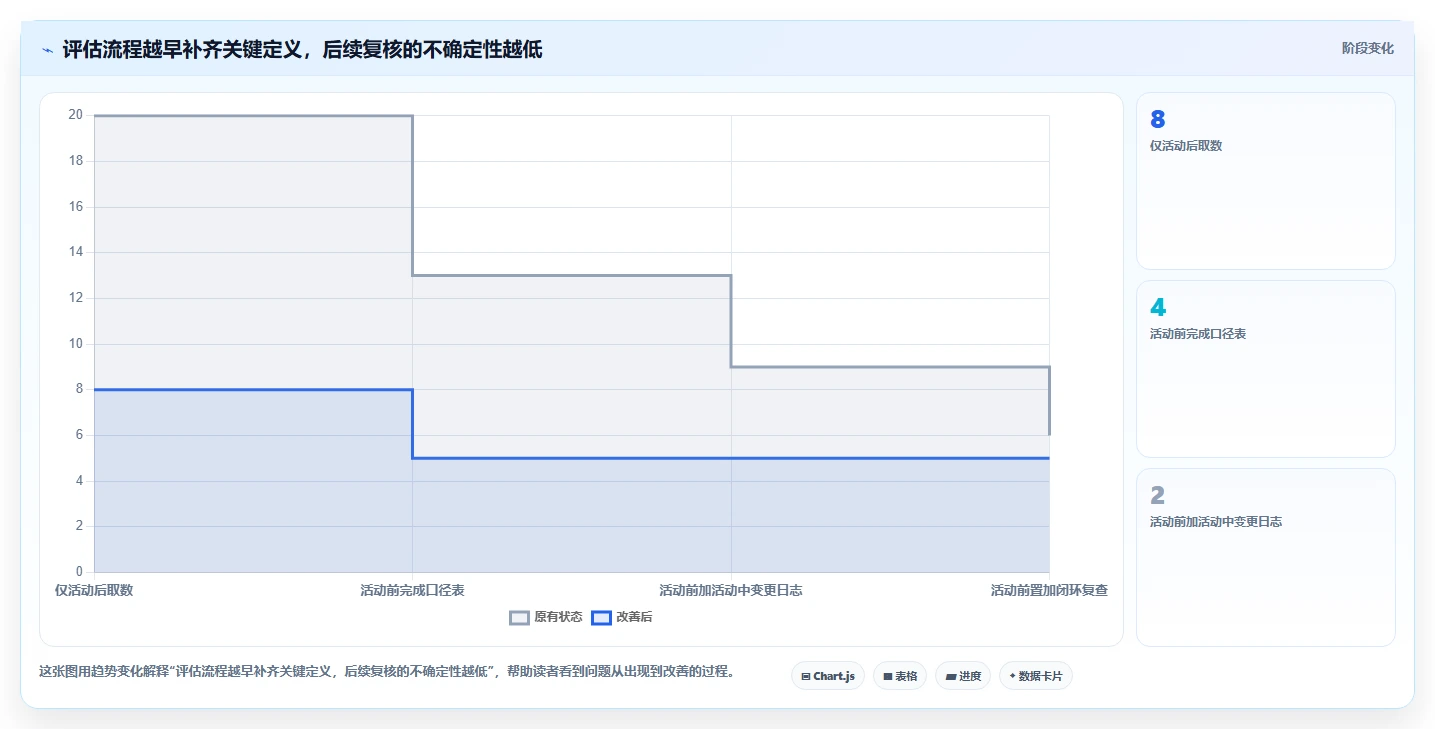Click the trend icon beside the title
1435x729 pixels.
tap(47, 50)
